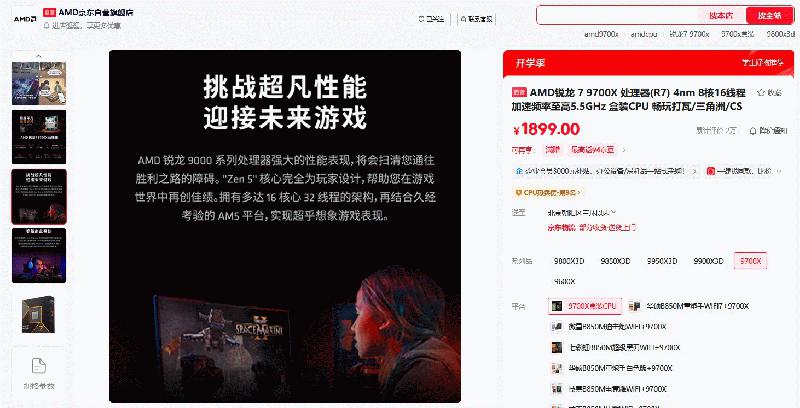Click the red icon on right promotion tag

click(711, 171)
